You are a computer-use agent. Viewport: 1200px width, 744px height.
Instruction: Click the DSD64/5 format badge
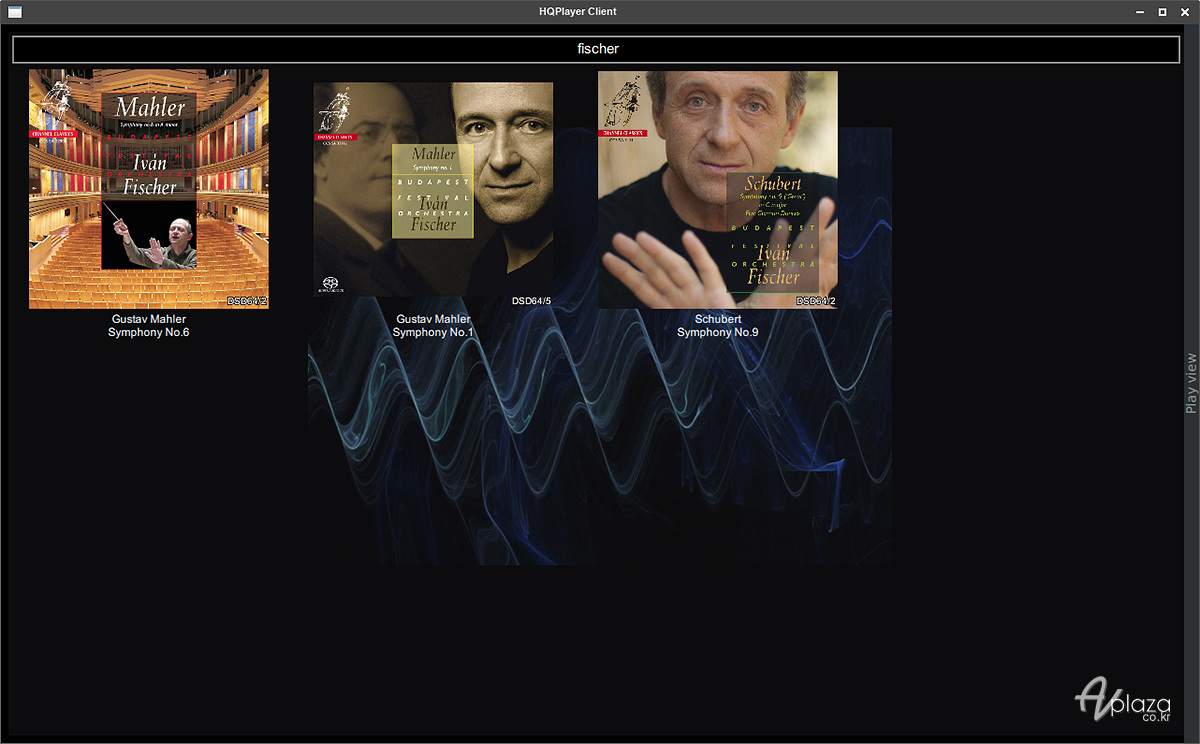coord(531,301)
